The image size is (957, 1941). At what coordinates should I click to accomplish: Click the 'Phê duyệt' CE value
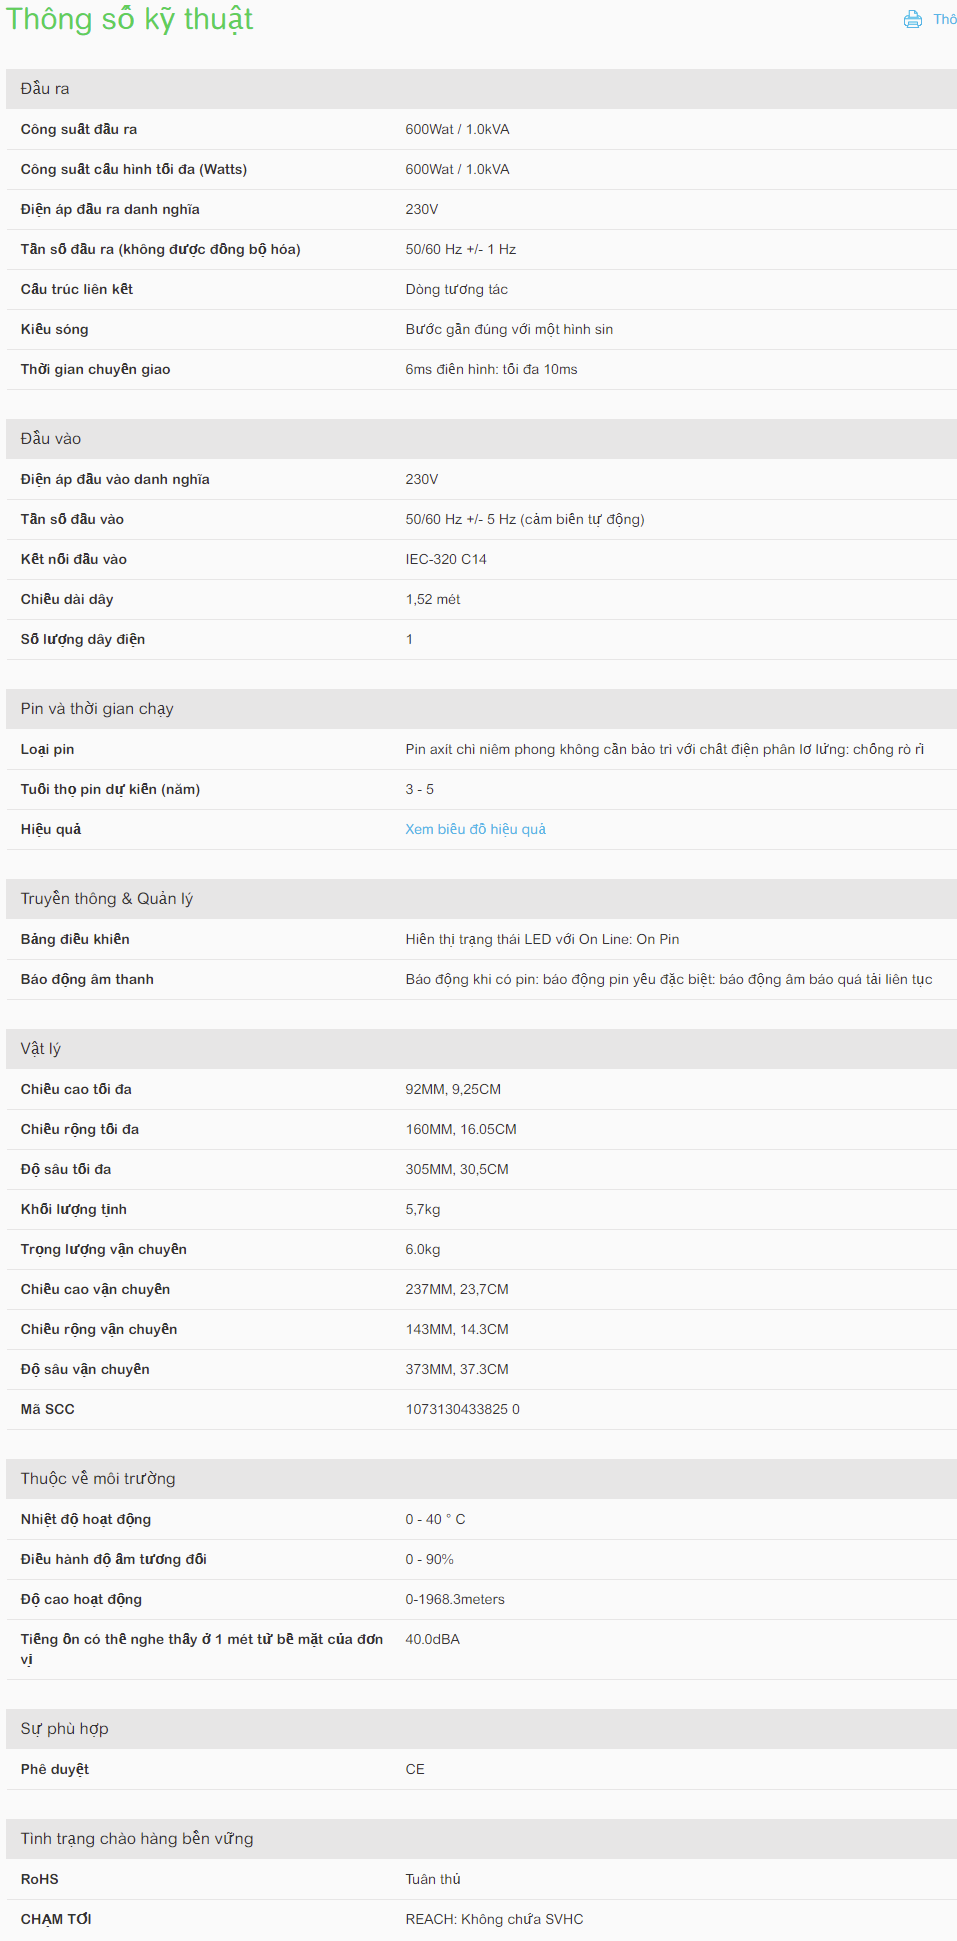415,1769
